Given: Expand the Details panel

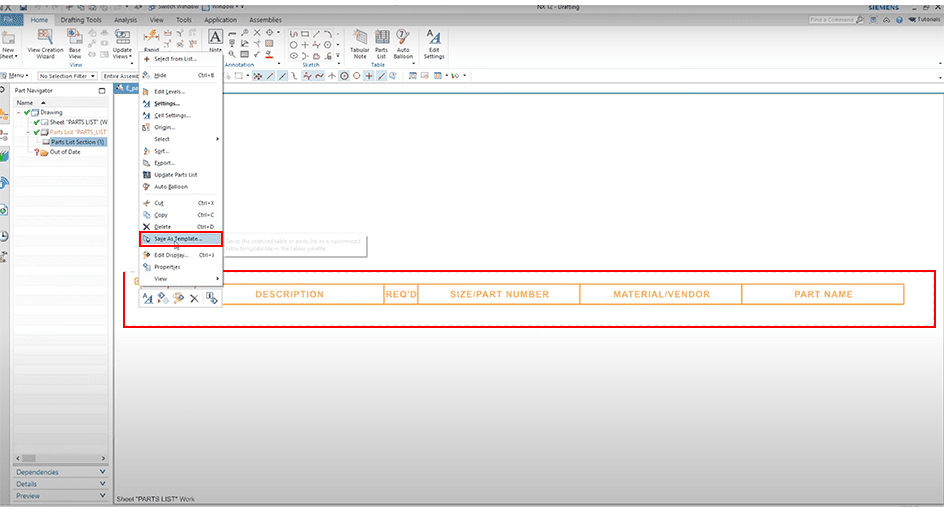Looking at the screenshot, I should [60, 484].
